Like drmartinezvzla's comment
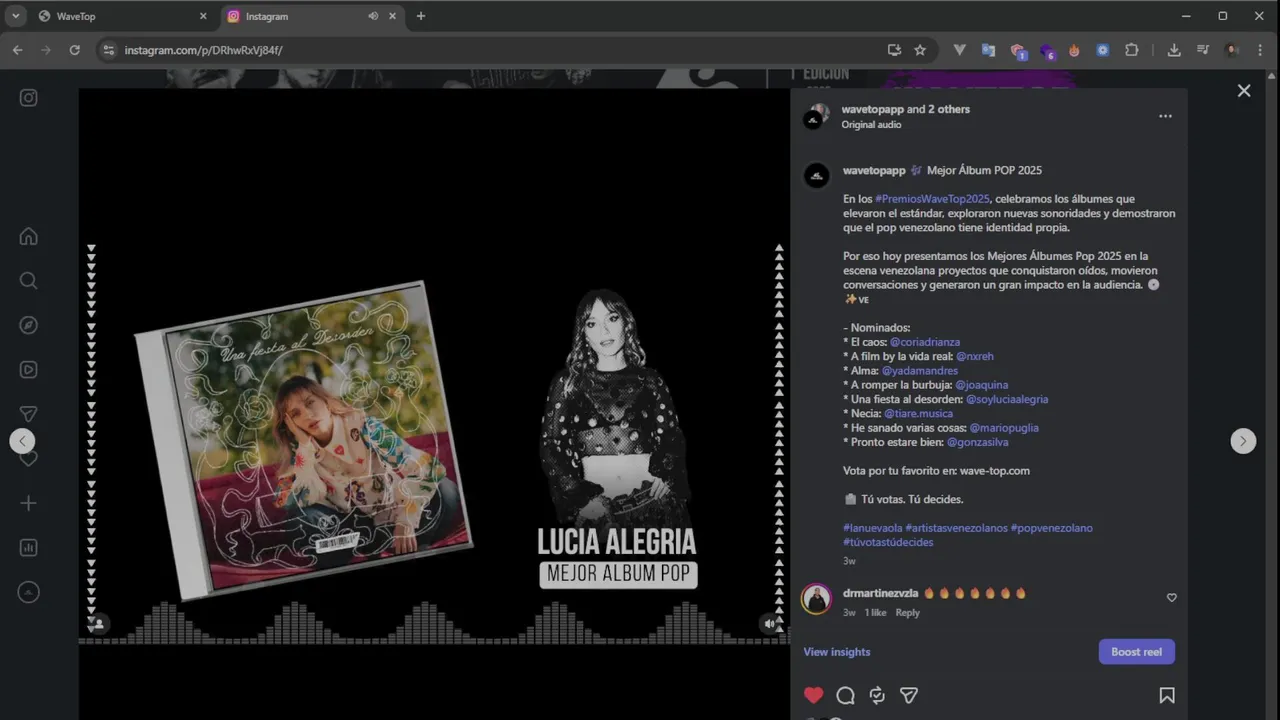Viewport: 1280px width, 720px height. 1172,598
